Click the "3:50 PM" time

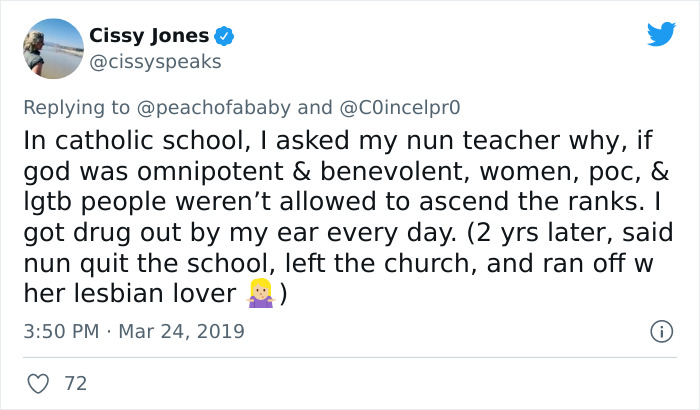(59, 330)
